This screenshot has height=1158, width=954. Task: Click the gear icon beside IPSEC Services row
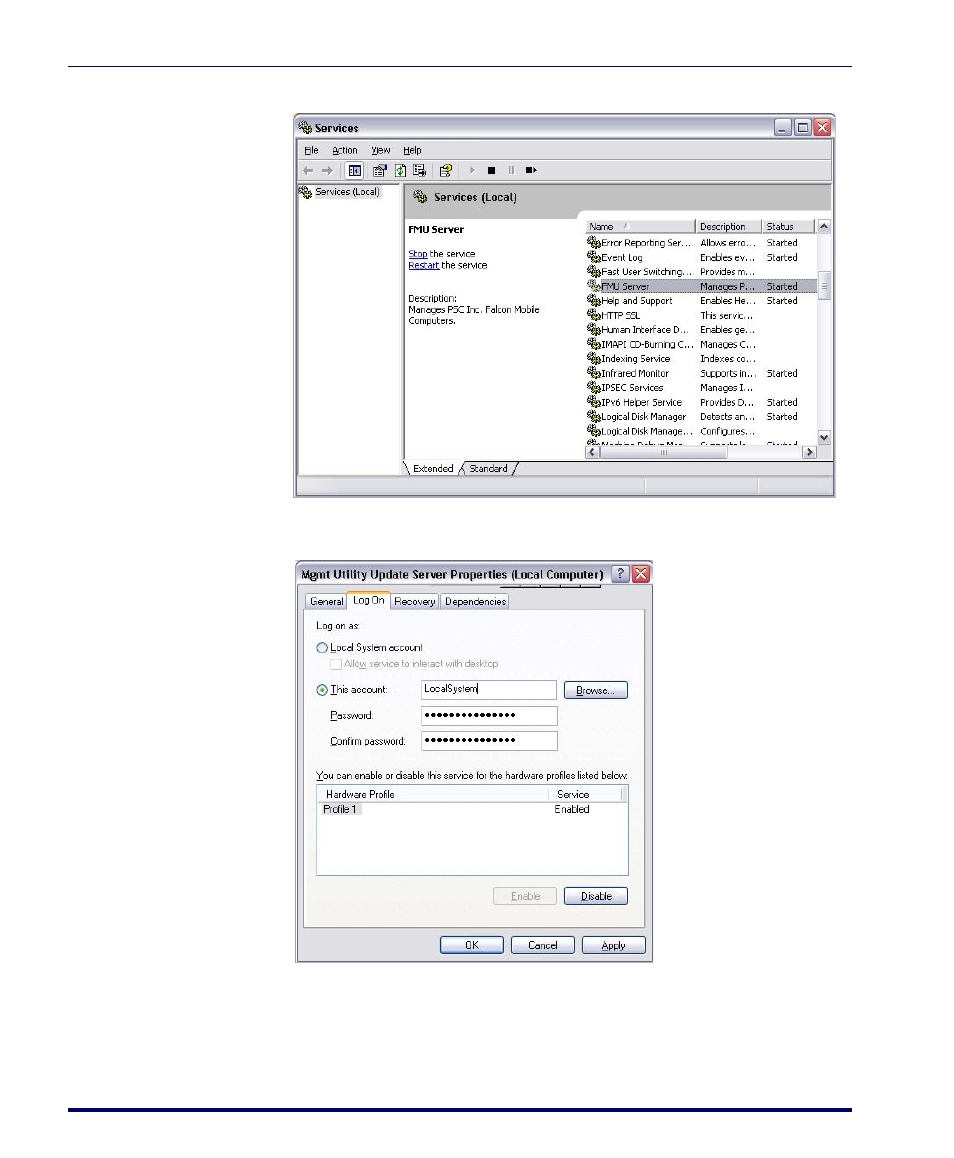[594, 387]
